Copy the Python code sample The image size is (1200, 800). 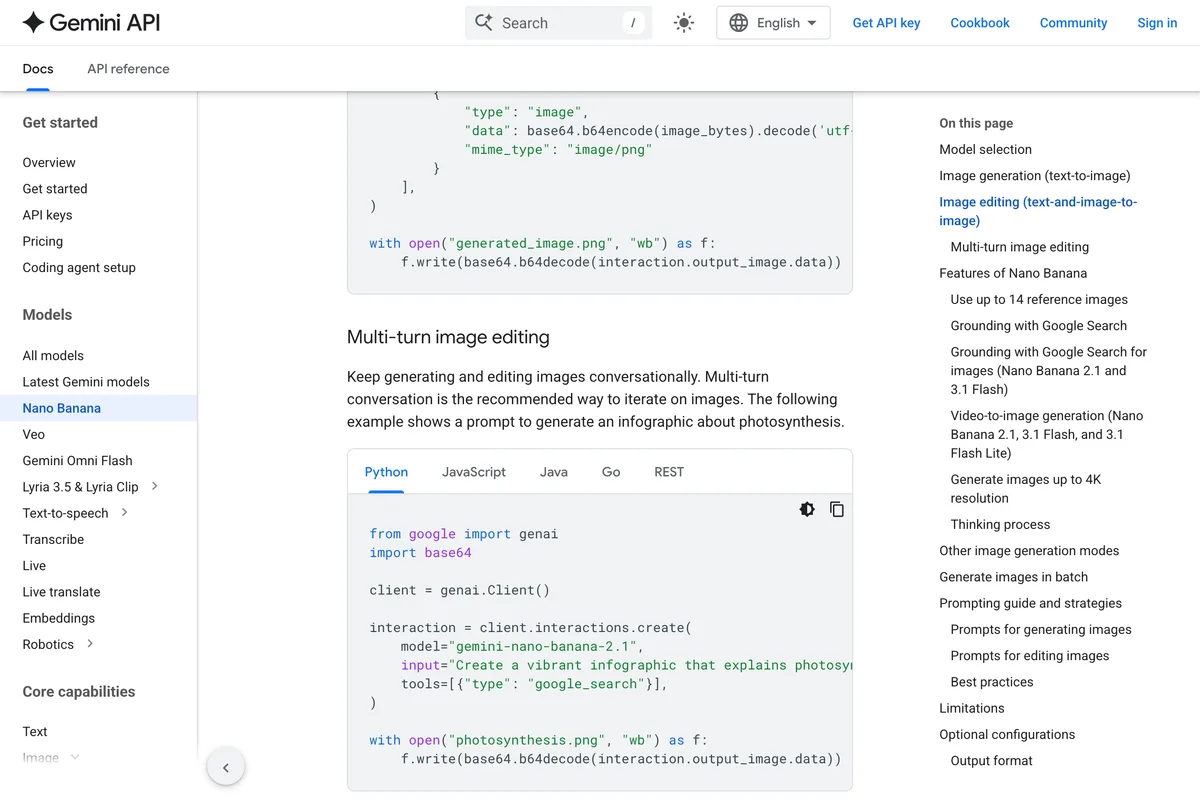pyautogui.click(x=837, y=509)
